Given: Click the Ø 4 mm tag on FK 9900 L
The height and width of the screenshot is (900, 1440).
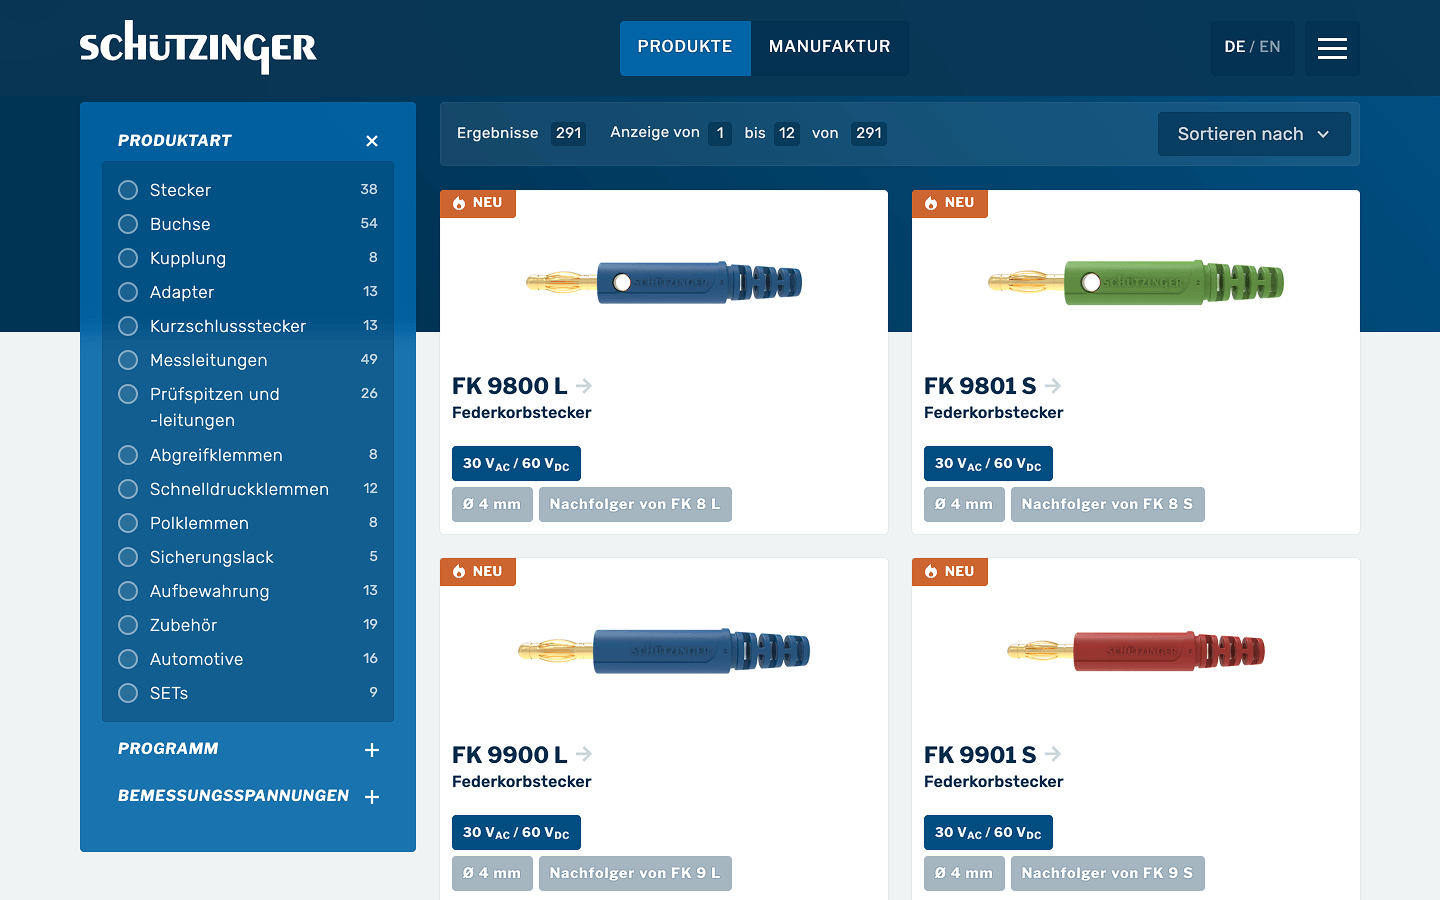Looking at the screenshot, I should click(x=492, y=873).
